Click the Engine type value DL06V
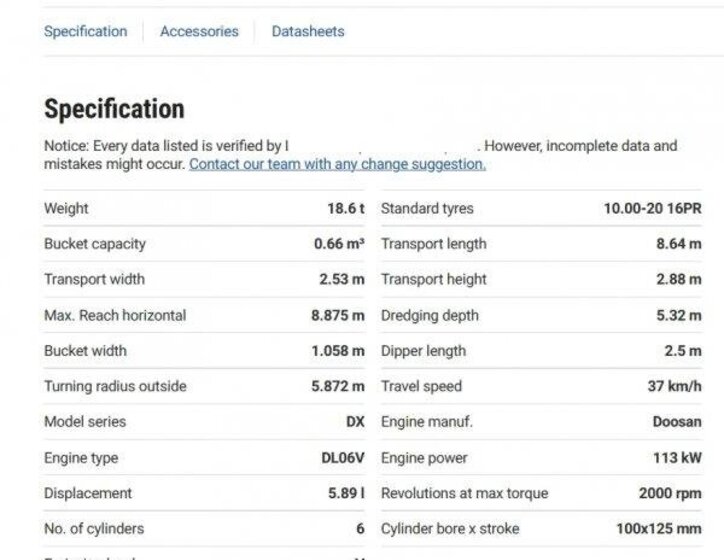Screen dimensions: 724x560 click(x=342, y=458)
